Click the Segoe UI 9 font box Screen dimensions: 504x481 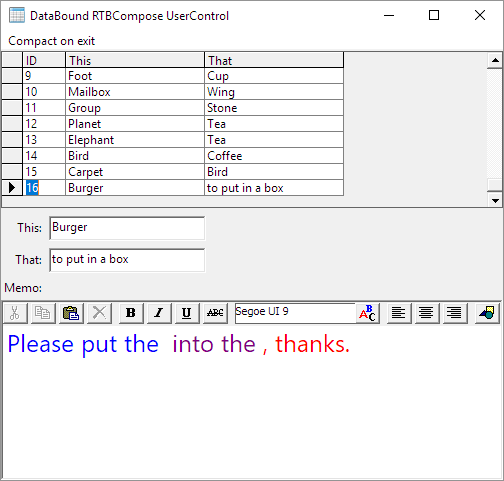295,313
